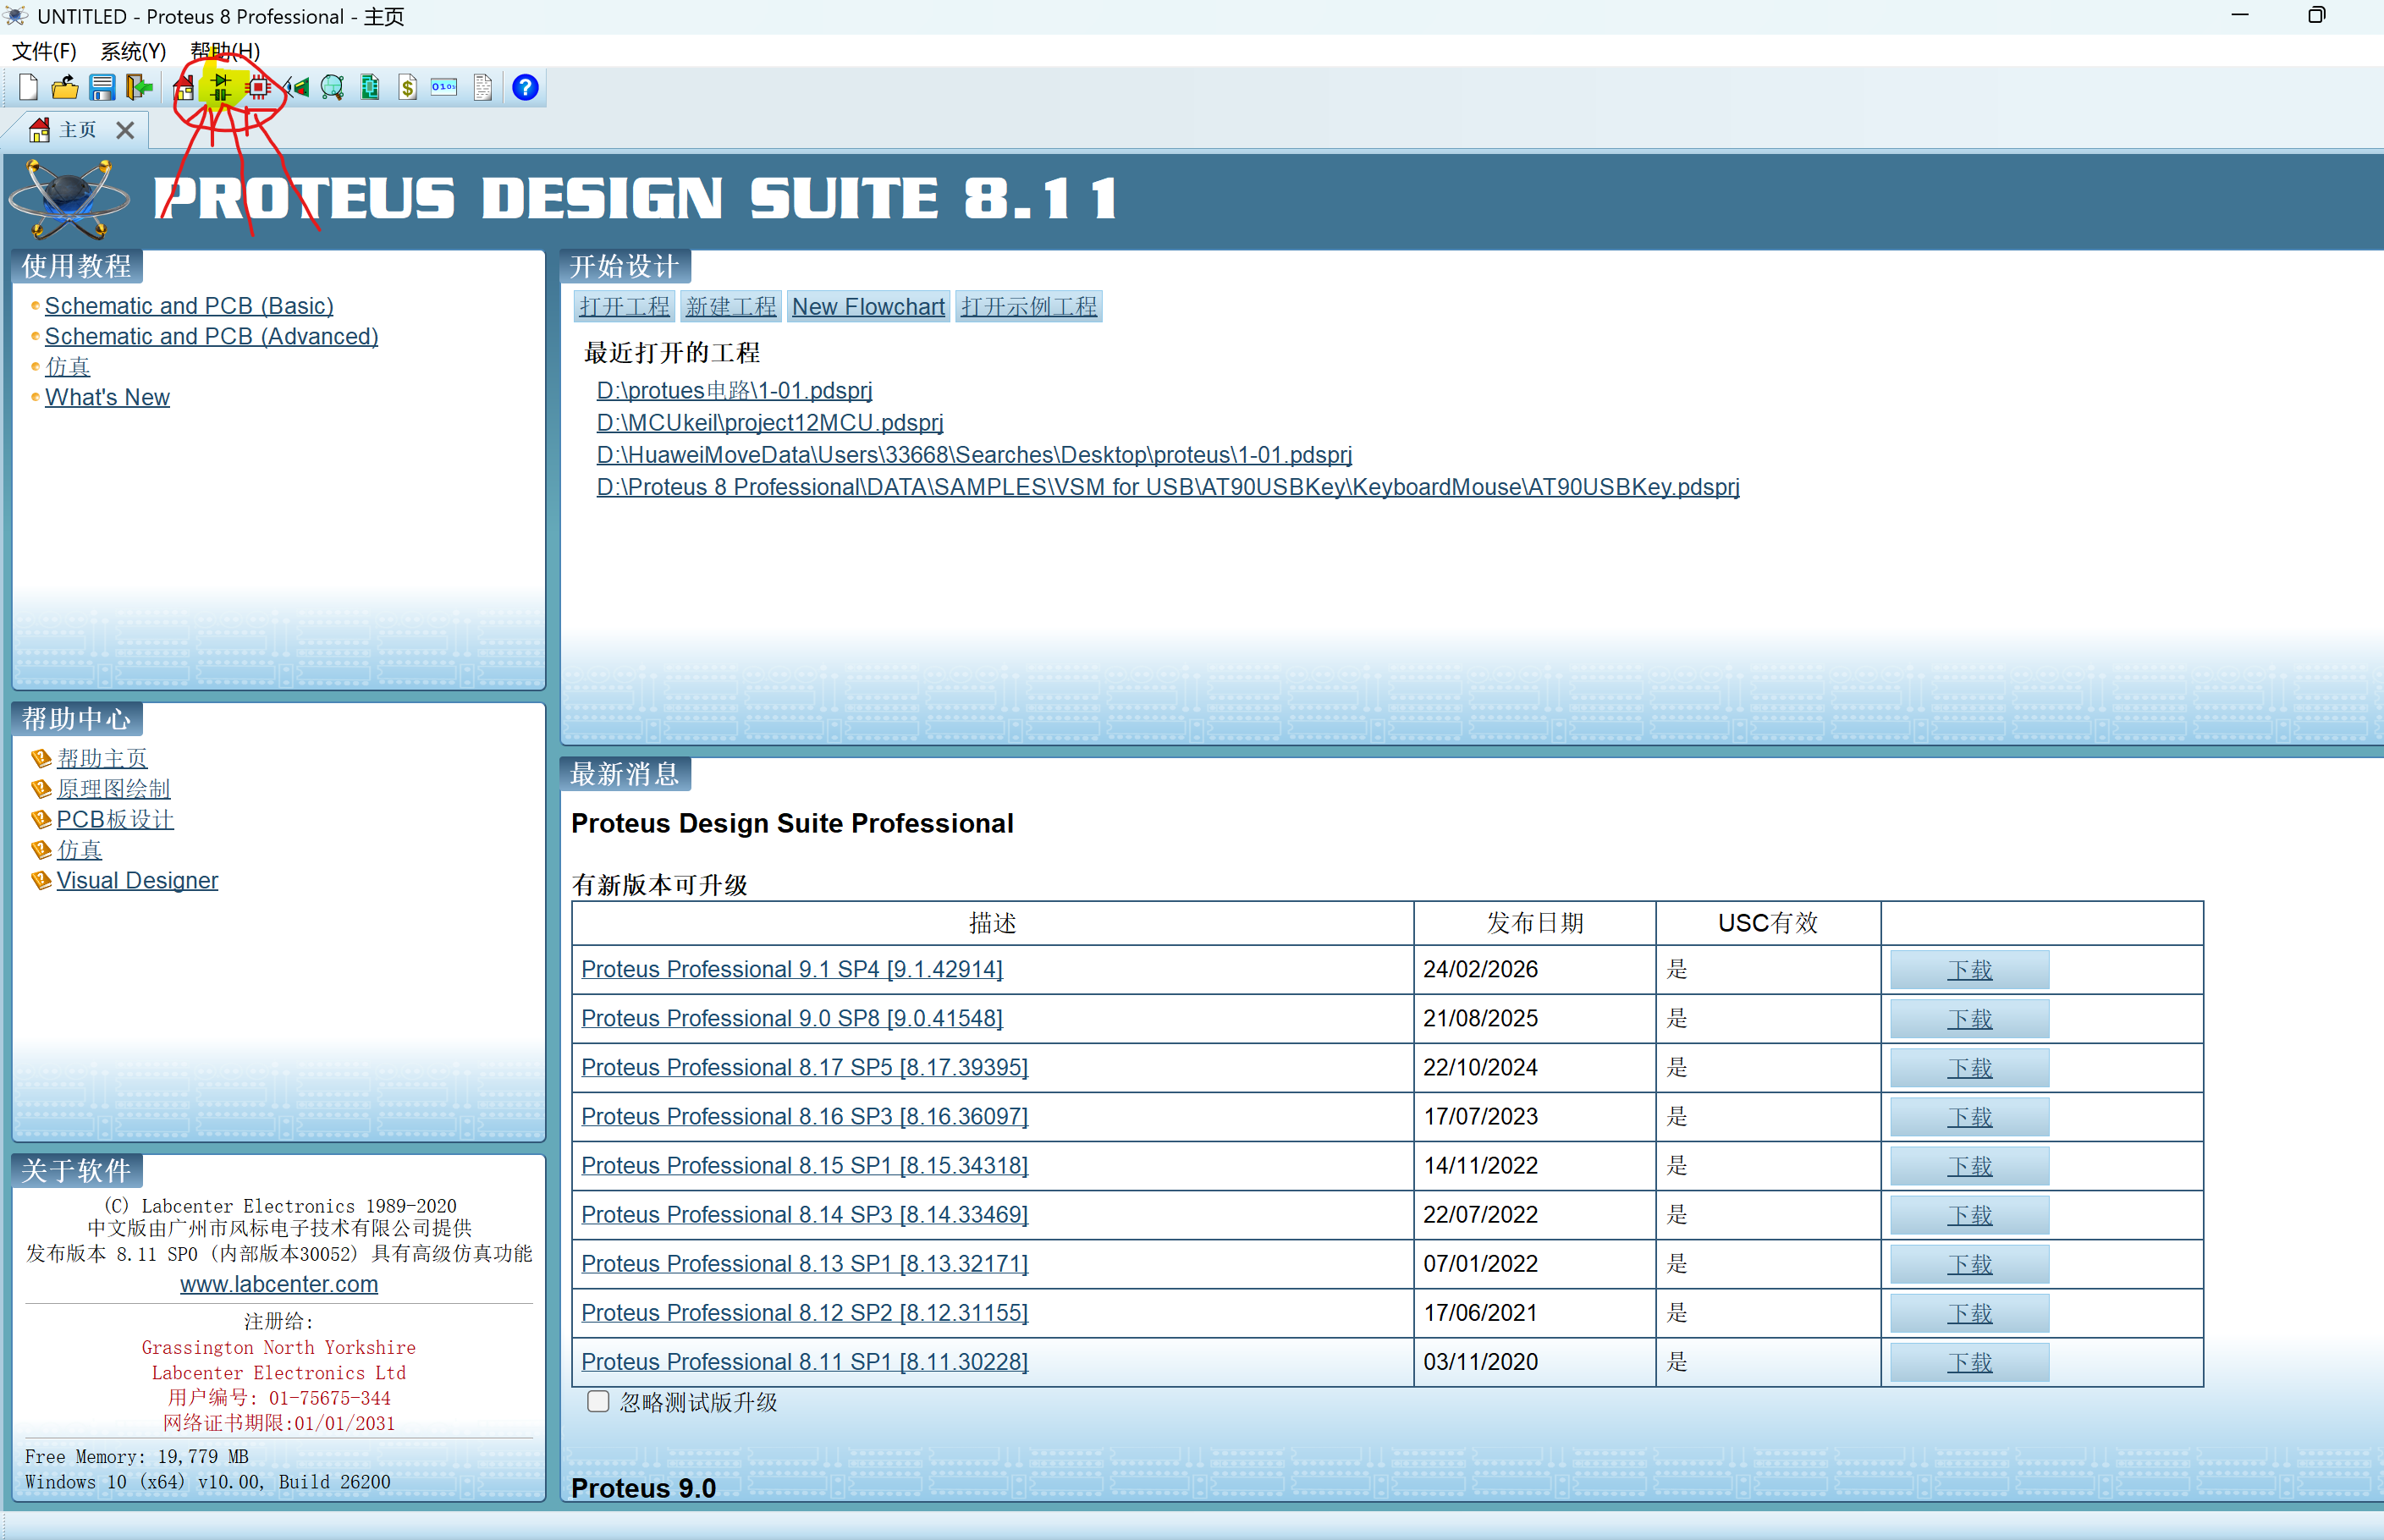The image size is (2384, 1540).
Task: Close the project with the door icon
Action: click(139, 88)
